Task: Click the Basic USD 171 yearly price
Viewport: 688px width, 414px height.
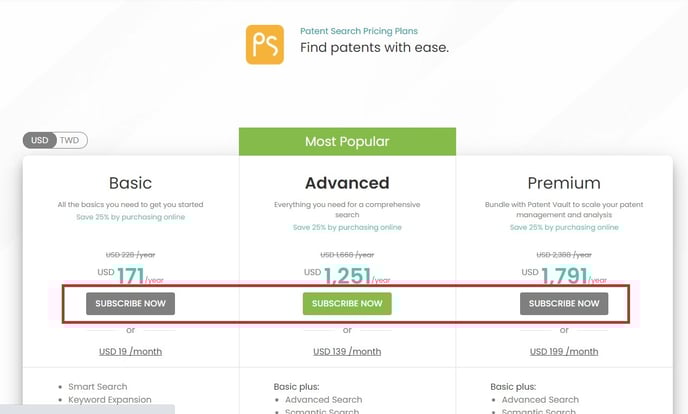Action: point(130,275)
